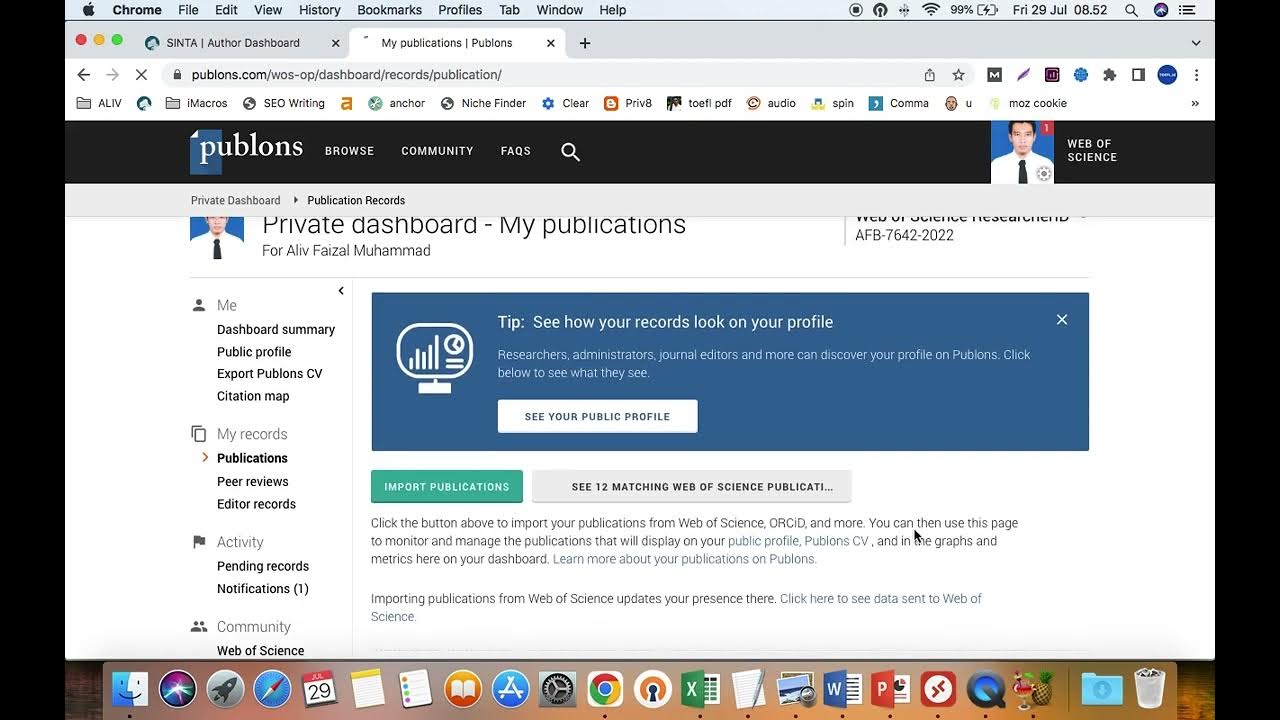Open Chrome three-dot menu
This screenshot has width=1280, height=720.
pyautogui.click(x=1196, y=75)
